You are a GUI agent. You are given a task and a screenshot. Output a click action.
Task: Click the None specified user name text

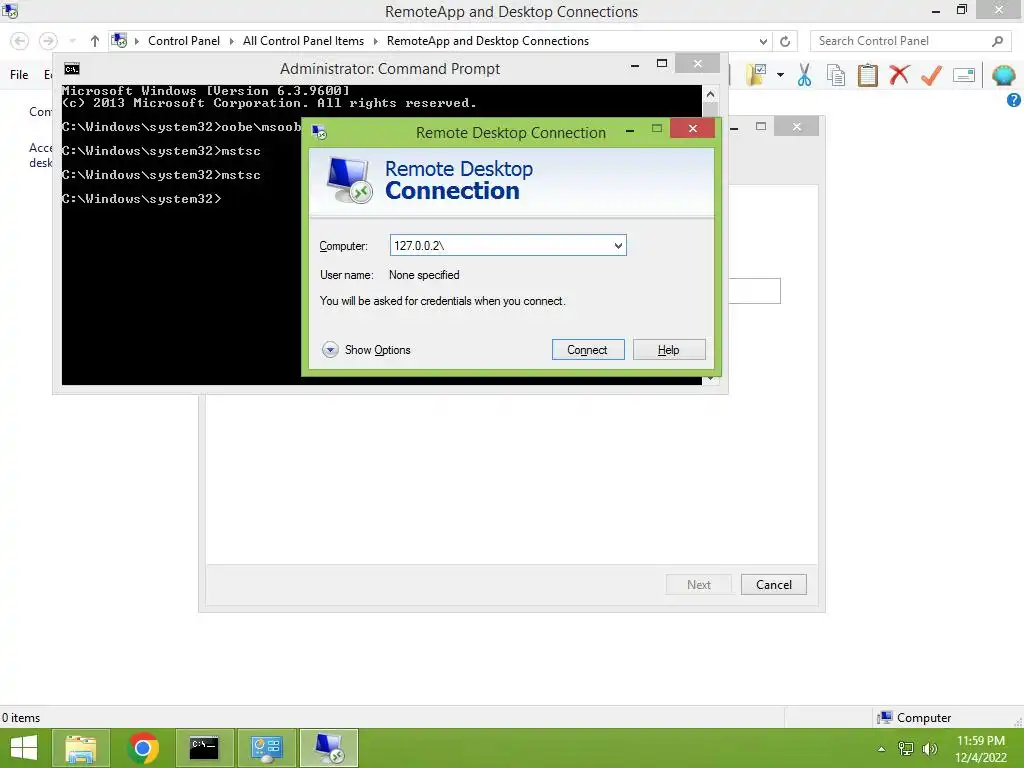(424, 275)
